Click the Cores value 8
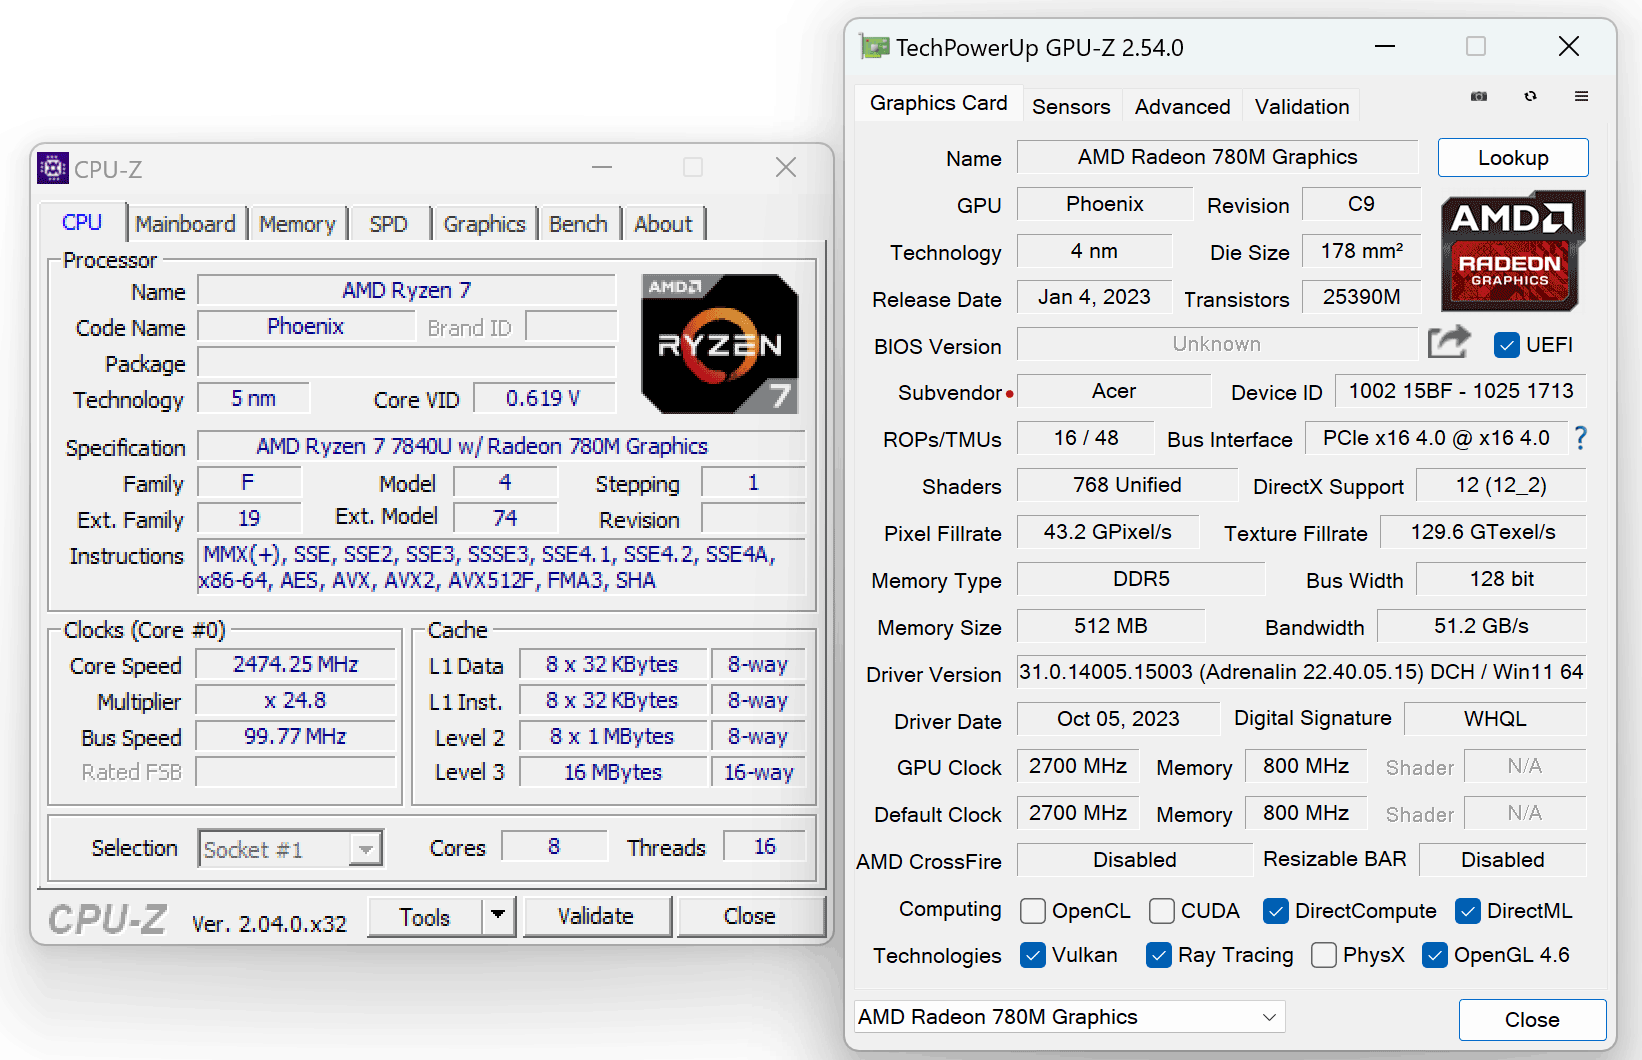 (x=554, y=846)
